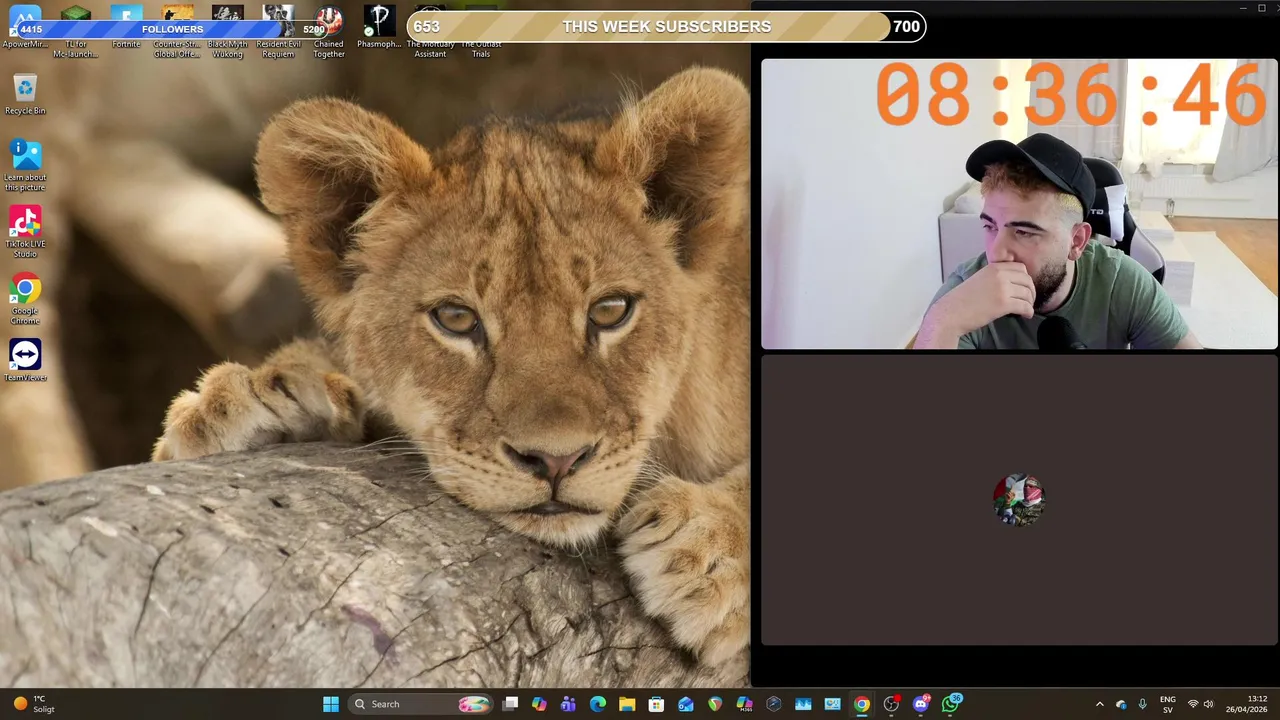The width and height of the screenshot is (1280, 720).
Task: Click the taskbar Search box
Action: point(420,704)
